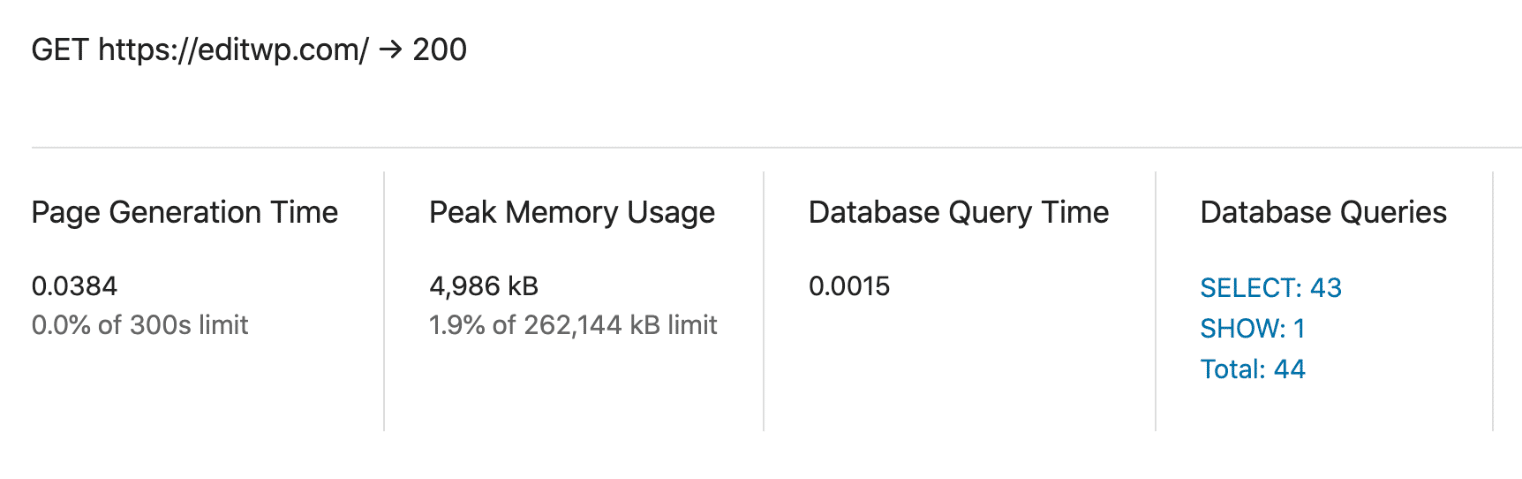
Task: Click the Database Query Time heading
Action: point(958,212)
